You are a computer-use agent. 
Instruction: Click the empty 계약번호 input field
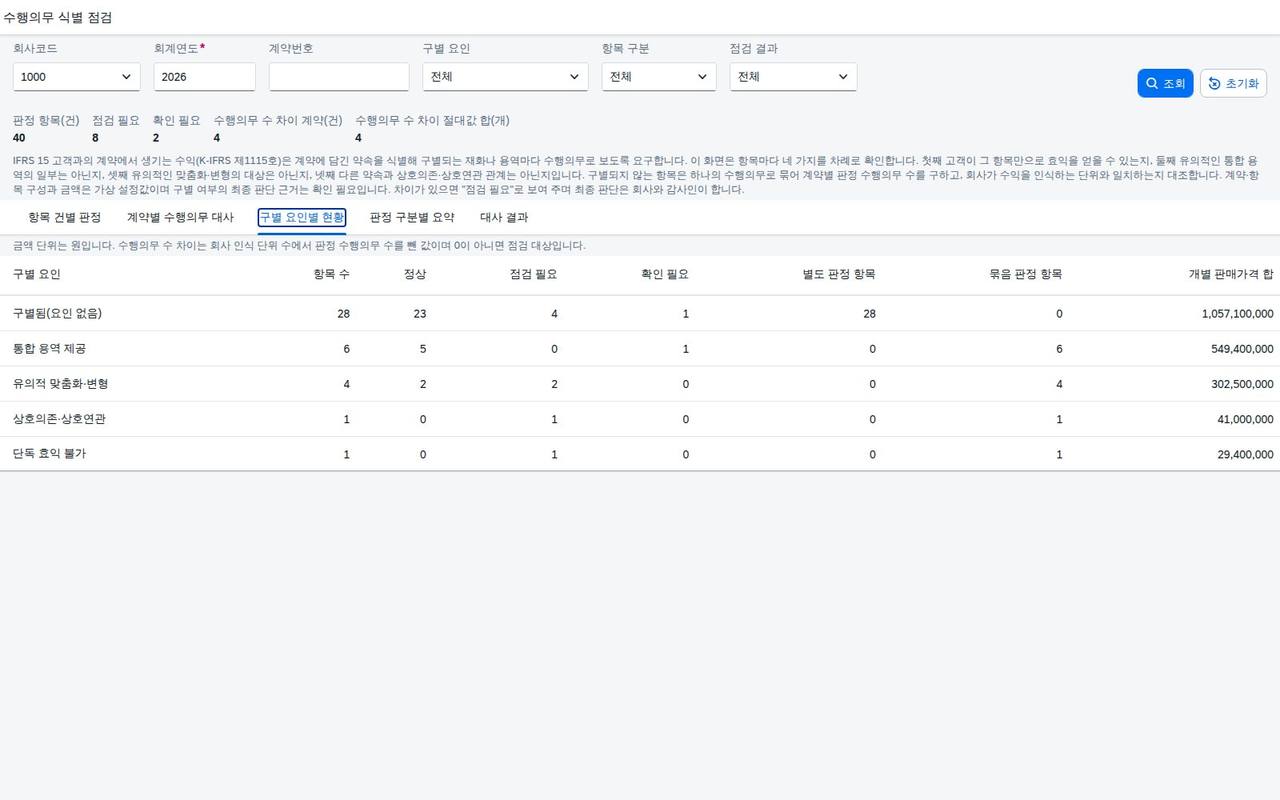tap(339, 77)
